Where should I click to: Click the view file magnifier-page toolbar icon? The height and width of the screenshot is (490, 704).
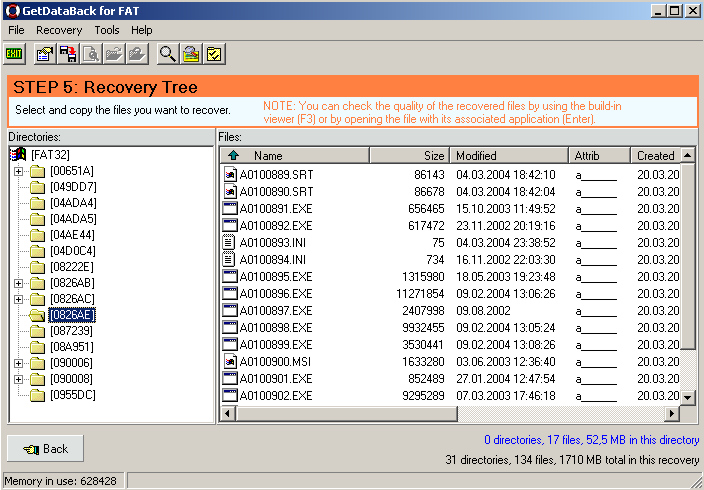click(91, 54)
